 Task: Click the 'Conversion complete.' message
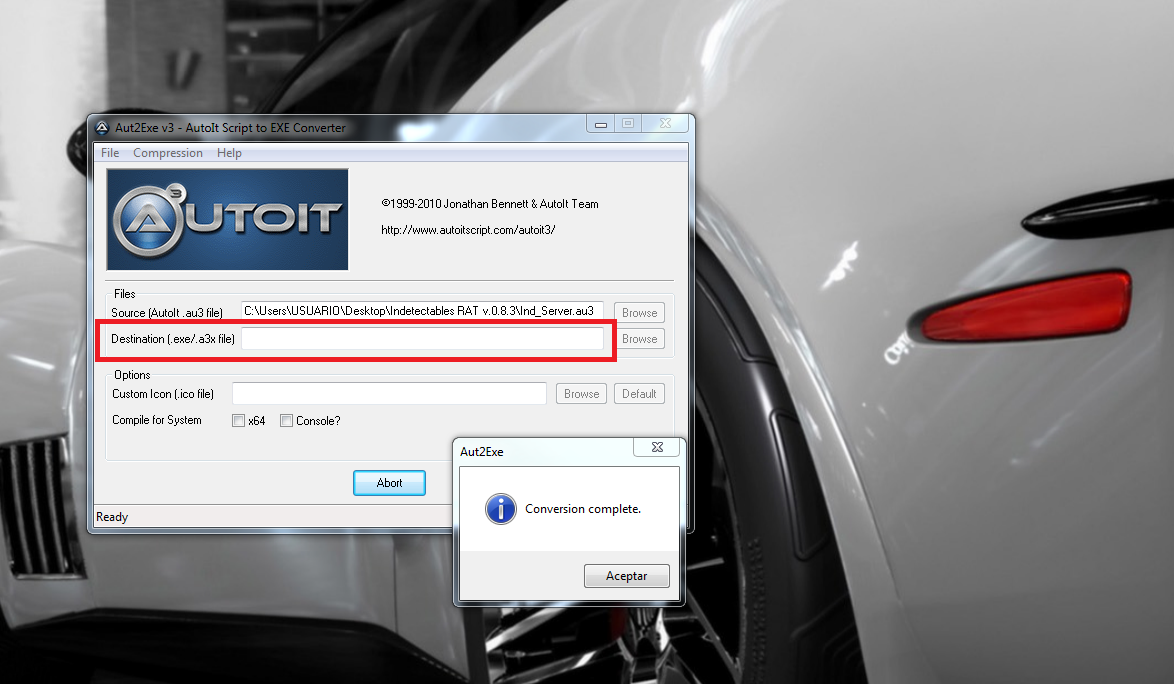click(x=583, y=509)
